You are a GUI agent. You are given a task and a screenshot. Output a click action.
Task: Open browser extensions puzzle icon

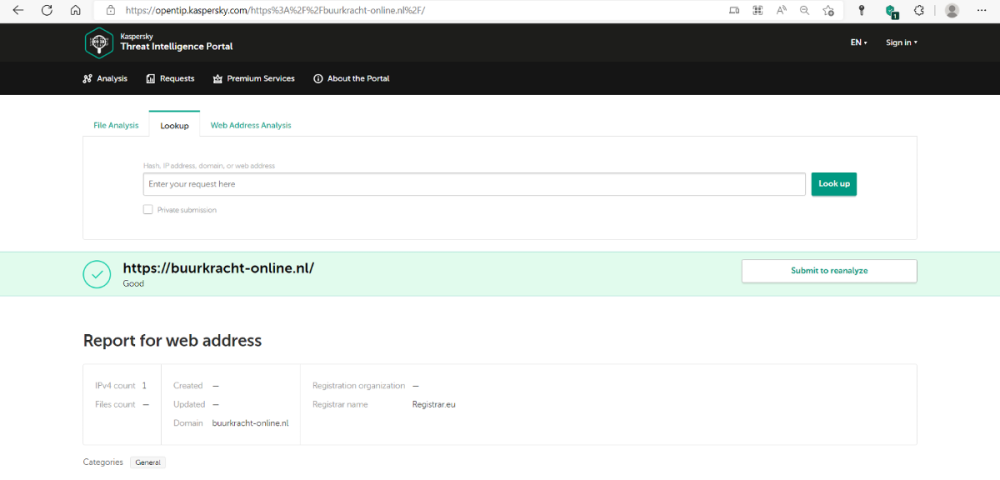coord(919,10)
